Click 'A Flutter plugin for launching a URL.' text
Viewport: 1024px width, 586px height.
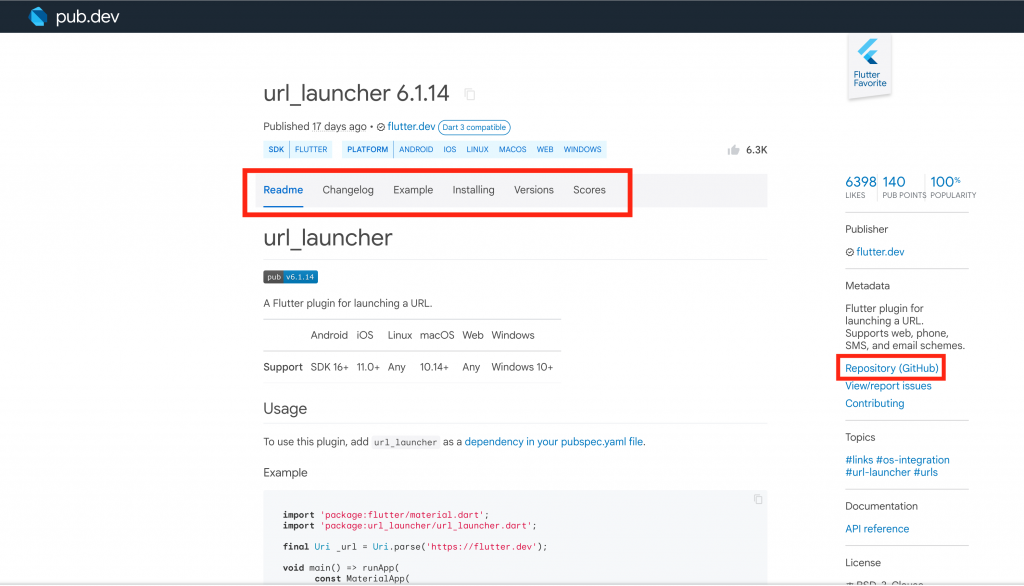click(347, 303)
